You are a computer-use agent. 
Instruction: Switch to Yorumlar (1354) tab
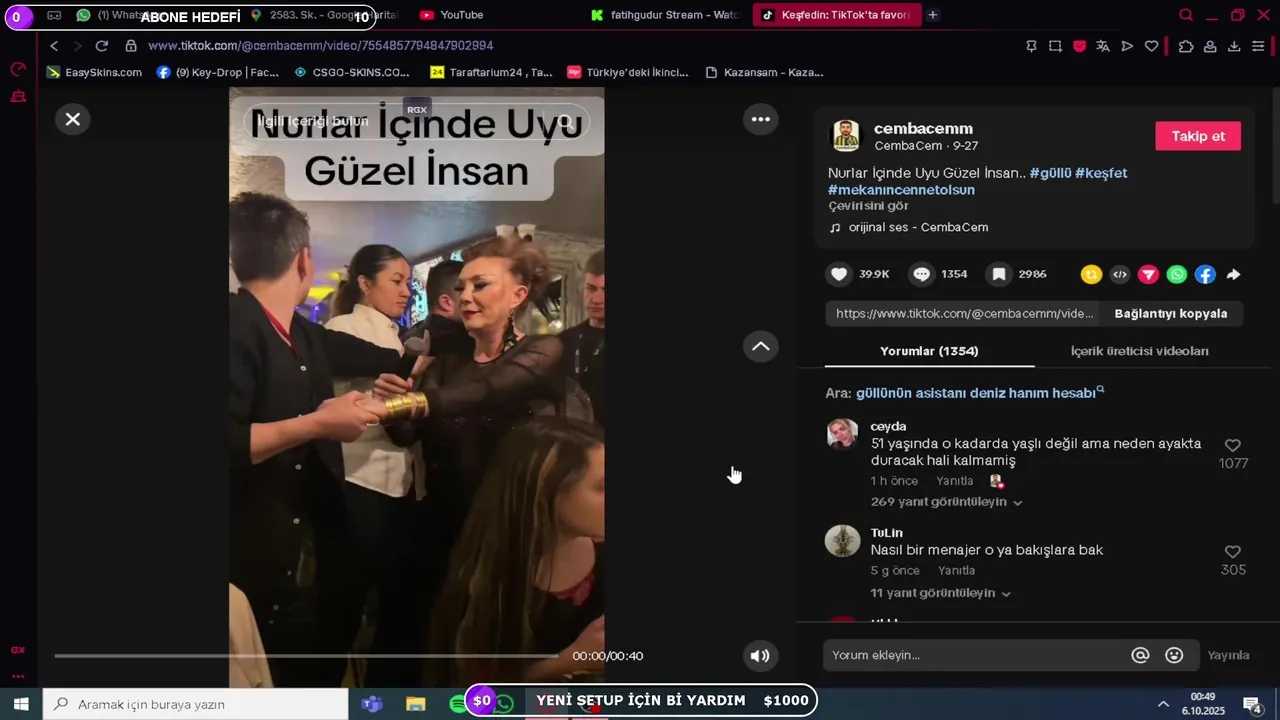(x=929, y=351)
